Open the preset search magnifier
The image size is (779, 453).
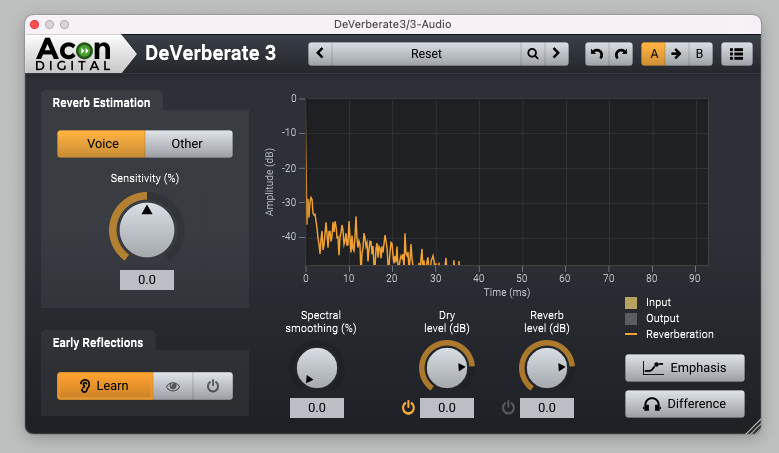[533, 54]
